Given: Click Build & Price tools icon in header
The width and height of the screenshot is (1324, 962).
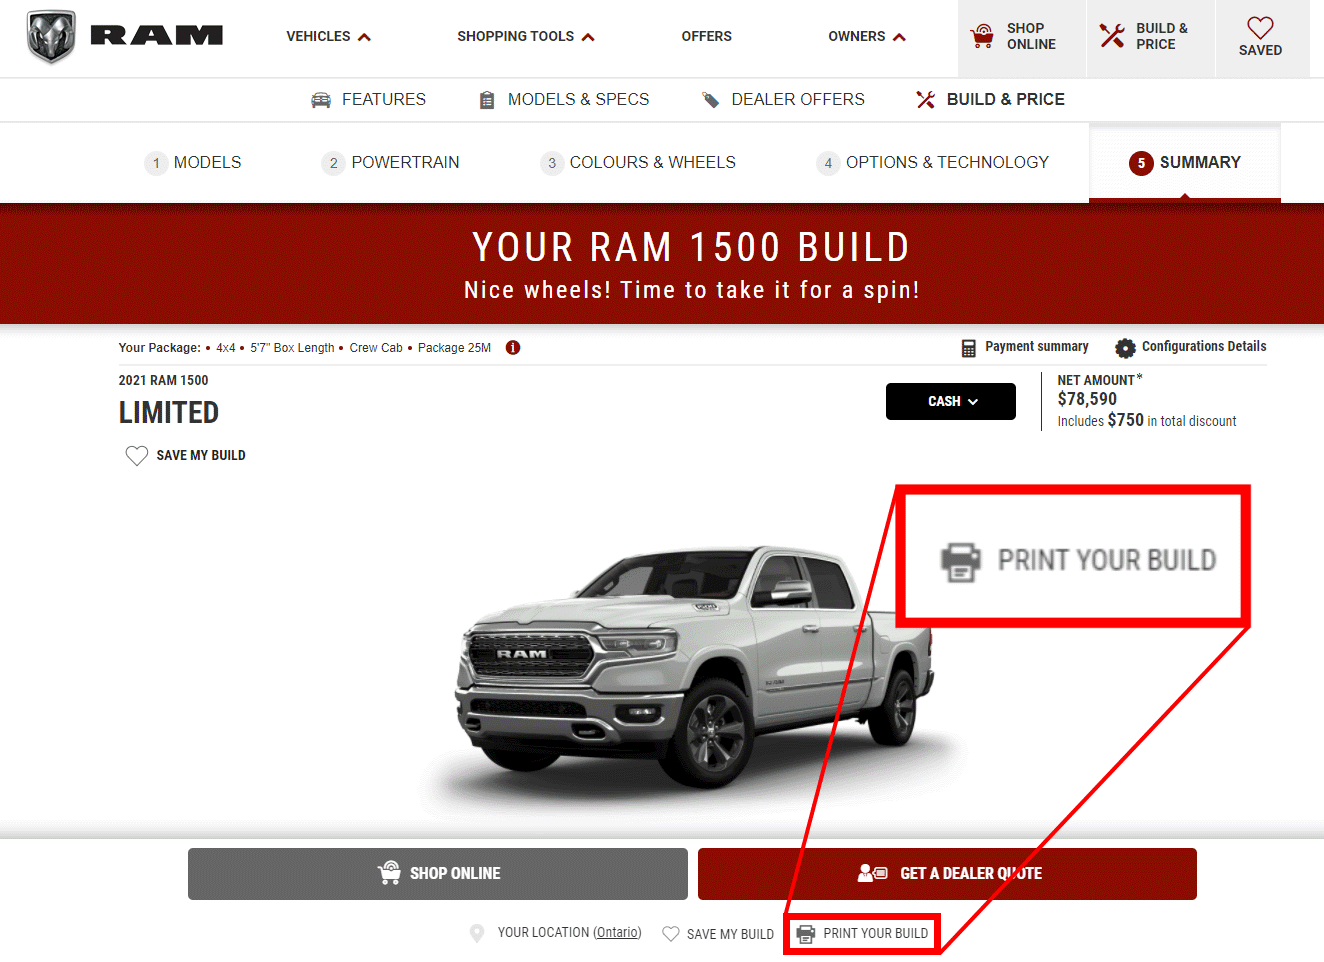Looking at the screenshot, I should (x=1111, y=36).
